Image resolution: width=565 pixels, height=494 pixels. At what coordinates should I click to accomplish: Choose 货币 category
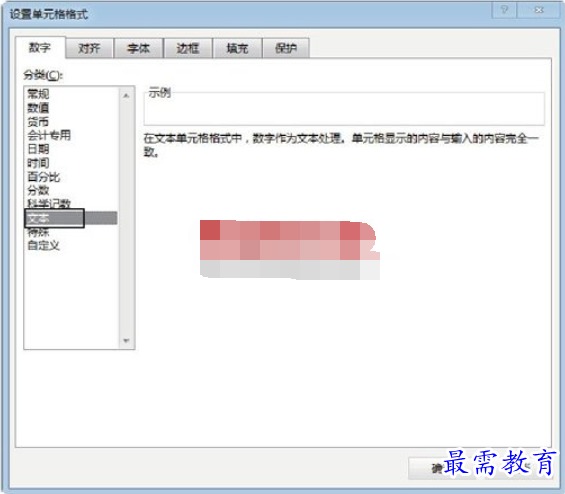coord(38,121)
